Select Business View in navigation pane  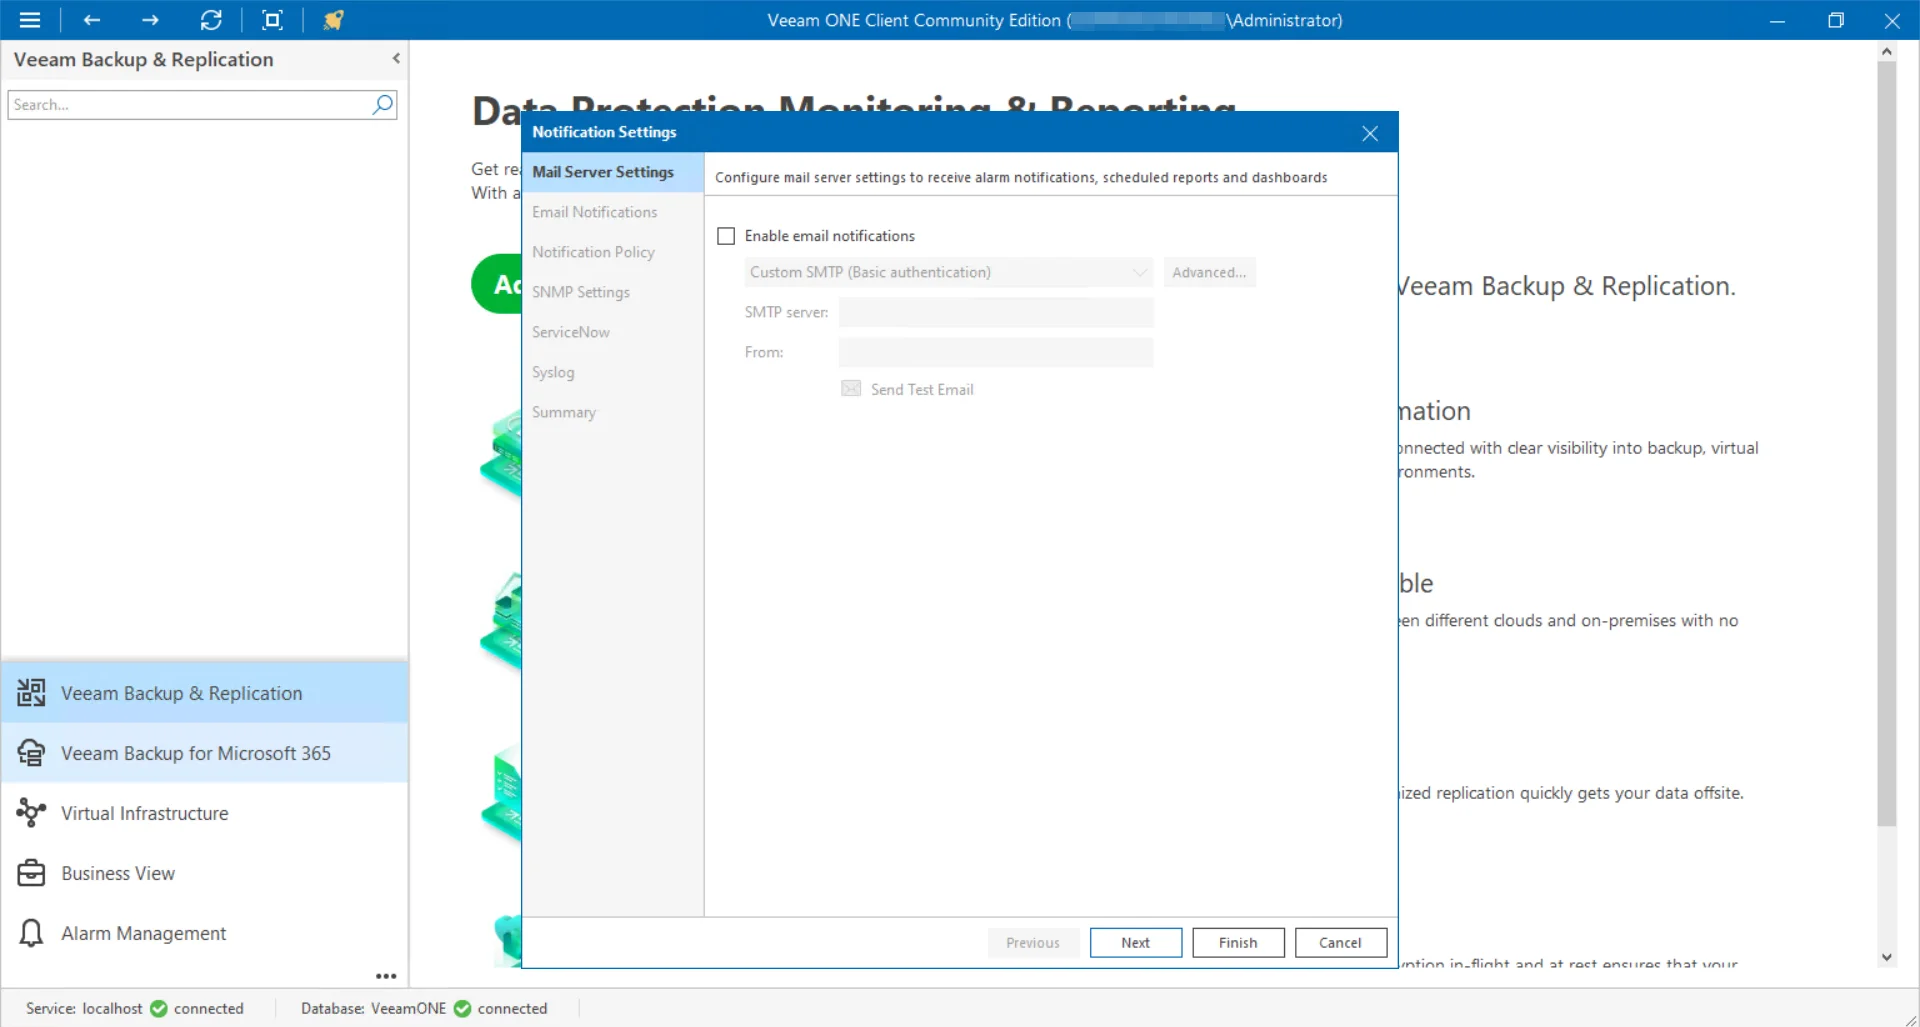117,873
